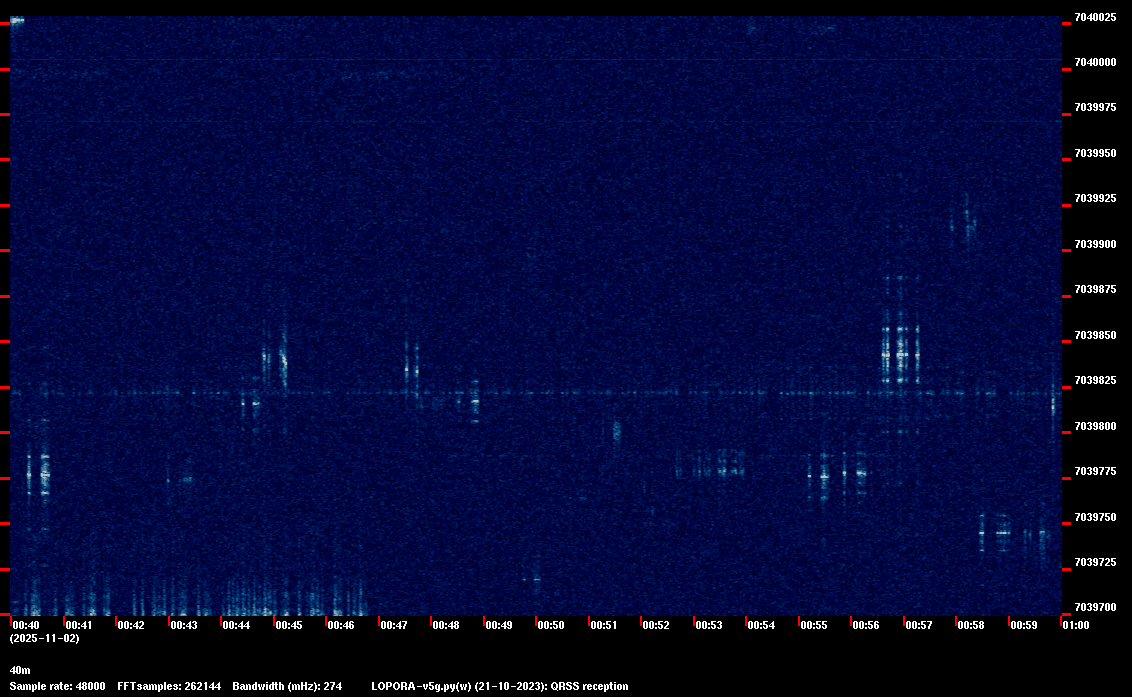Image resolution: width=1132 pixels, height=697 pixels.
Task: Click the 00:45 time label
Action: point(289,625)
